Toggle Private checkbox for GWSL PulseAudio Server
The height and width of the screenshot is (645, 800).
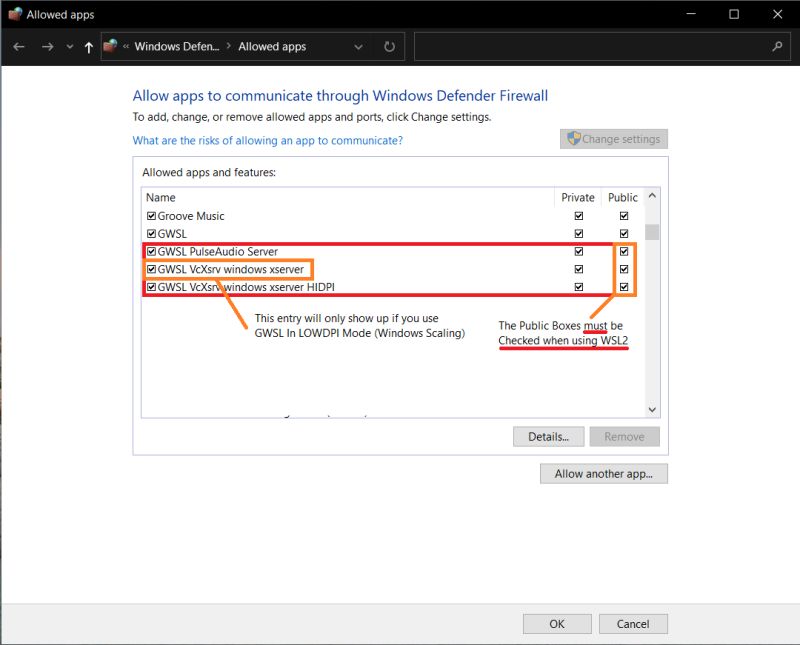(579, 252)
